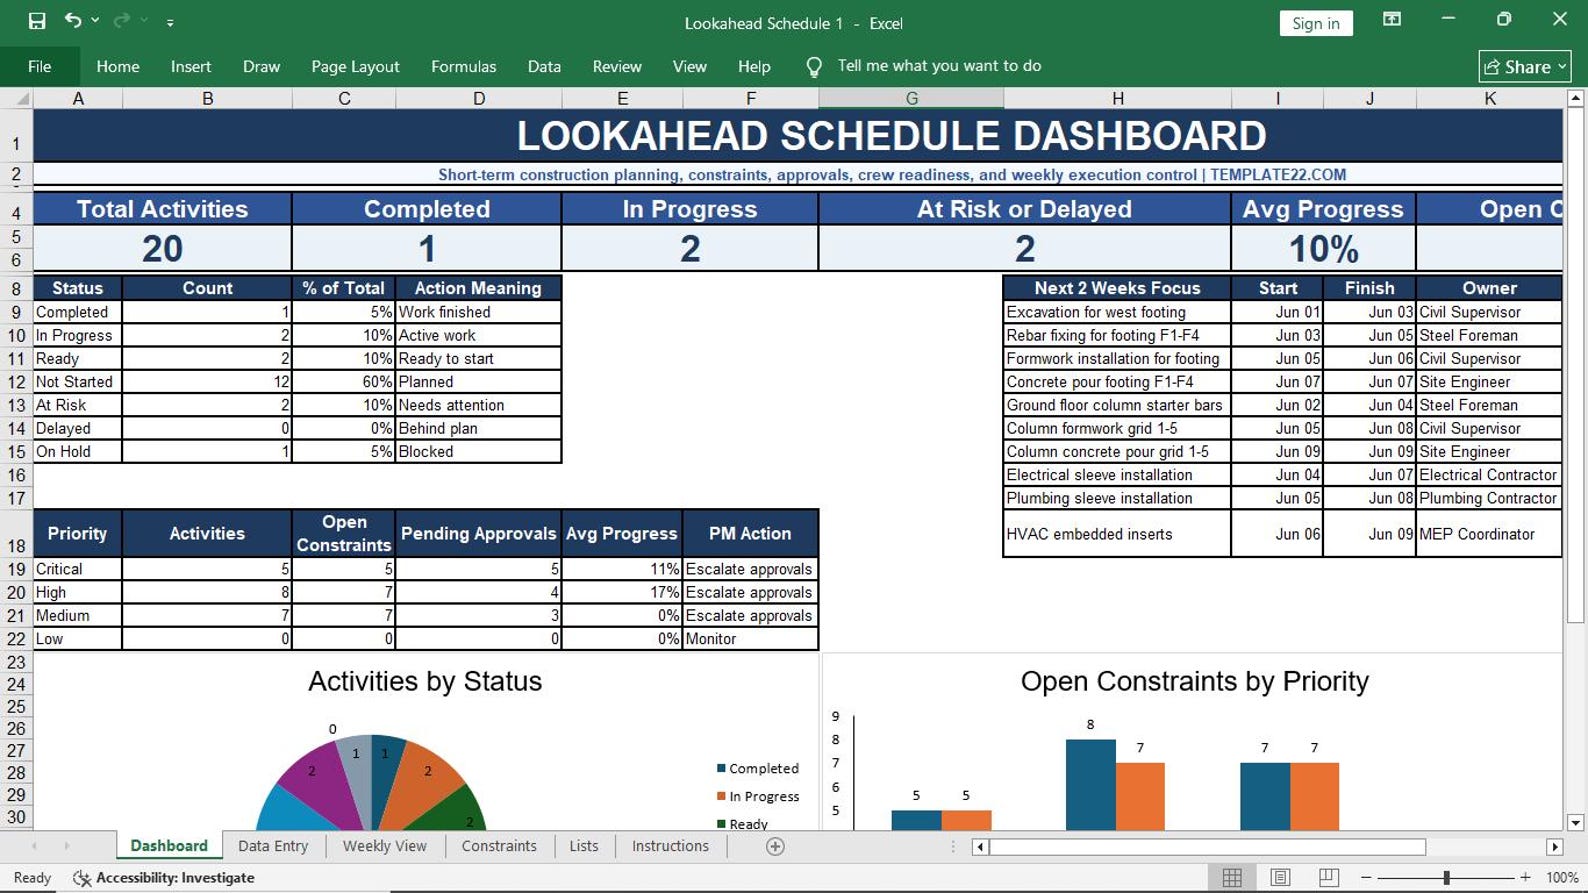Select the 'HVAC embedded inserts' cell
Image resolution: width=1588 pixels, height=893 pixels.
click(x=1117, y=534)
